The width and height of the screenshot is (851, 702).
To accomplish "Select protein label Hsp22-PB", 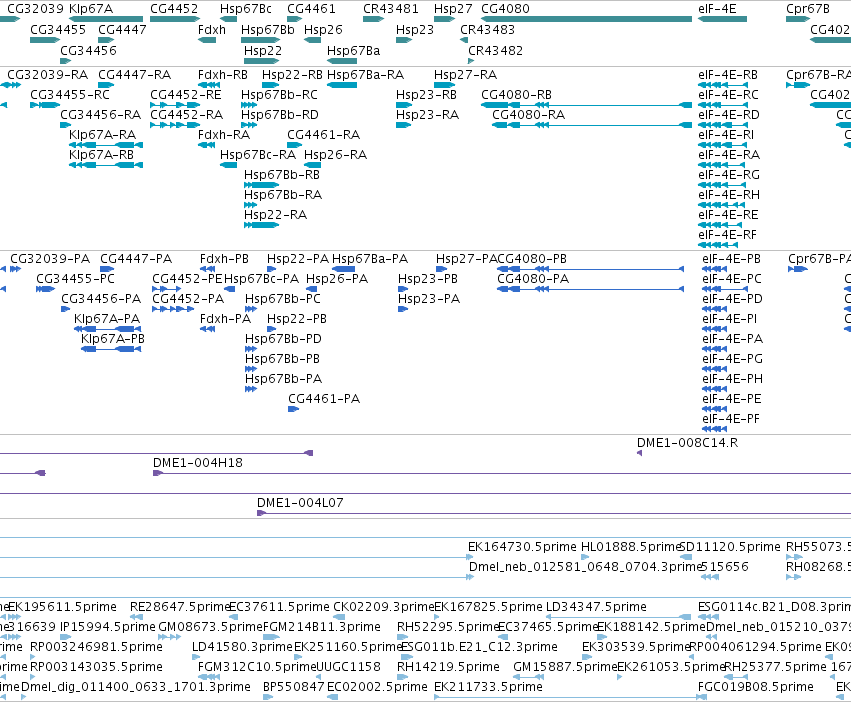I will 296,319.
